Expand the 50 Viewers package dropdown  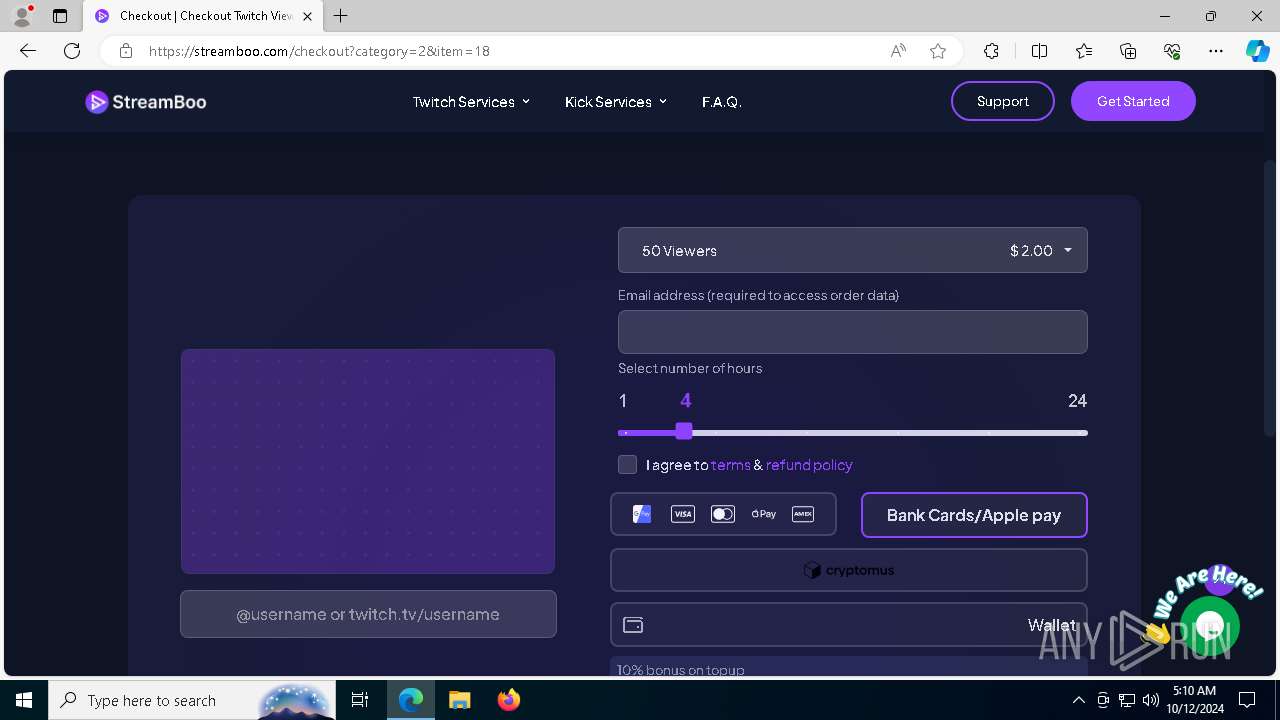[x=853, y=250]
